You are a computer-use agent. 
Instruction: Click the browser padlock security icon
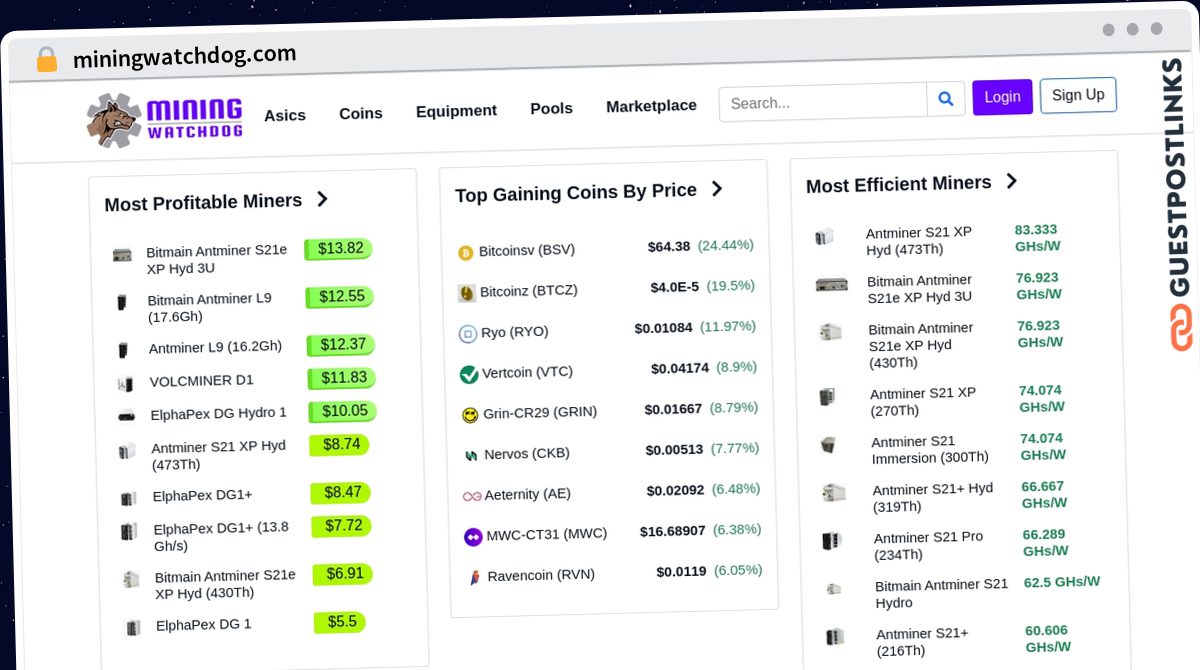(46, 60)
